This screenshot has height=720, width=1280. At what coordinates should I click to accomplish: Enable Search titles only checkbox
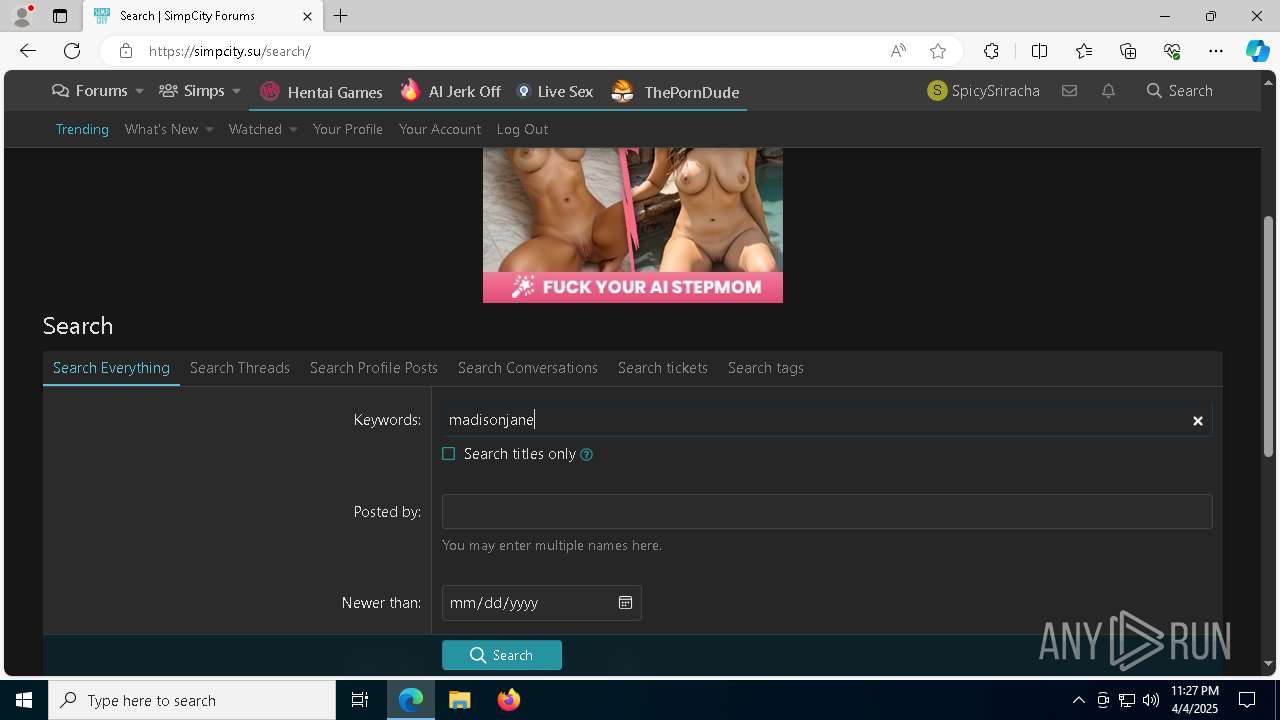[x=449, y=454]
